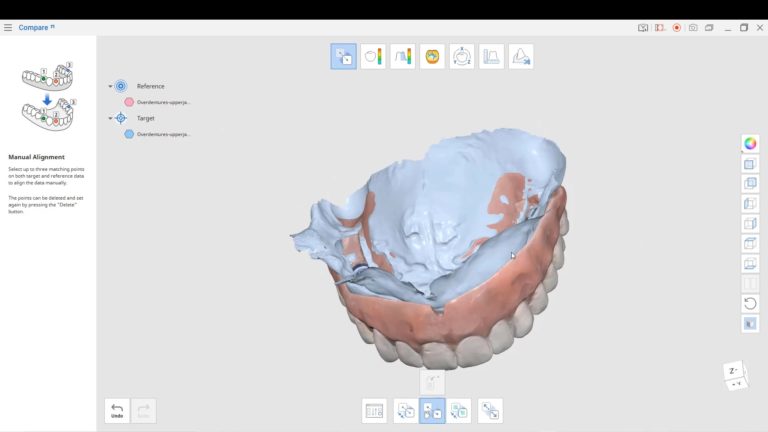Select the left view cube icon

point(750,204)
